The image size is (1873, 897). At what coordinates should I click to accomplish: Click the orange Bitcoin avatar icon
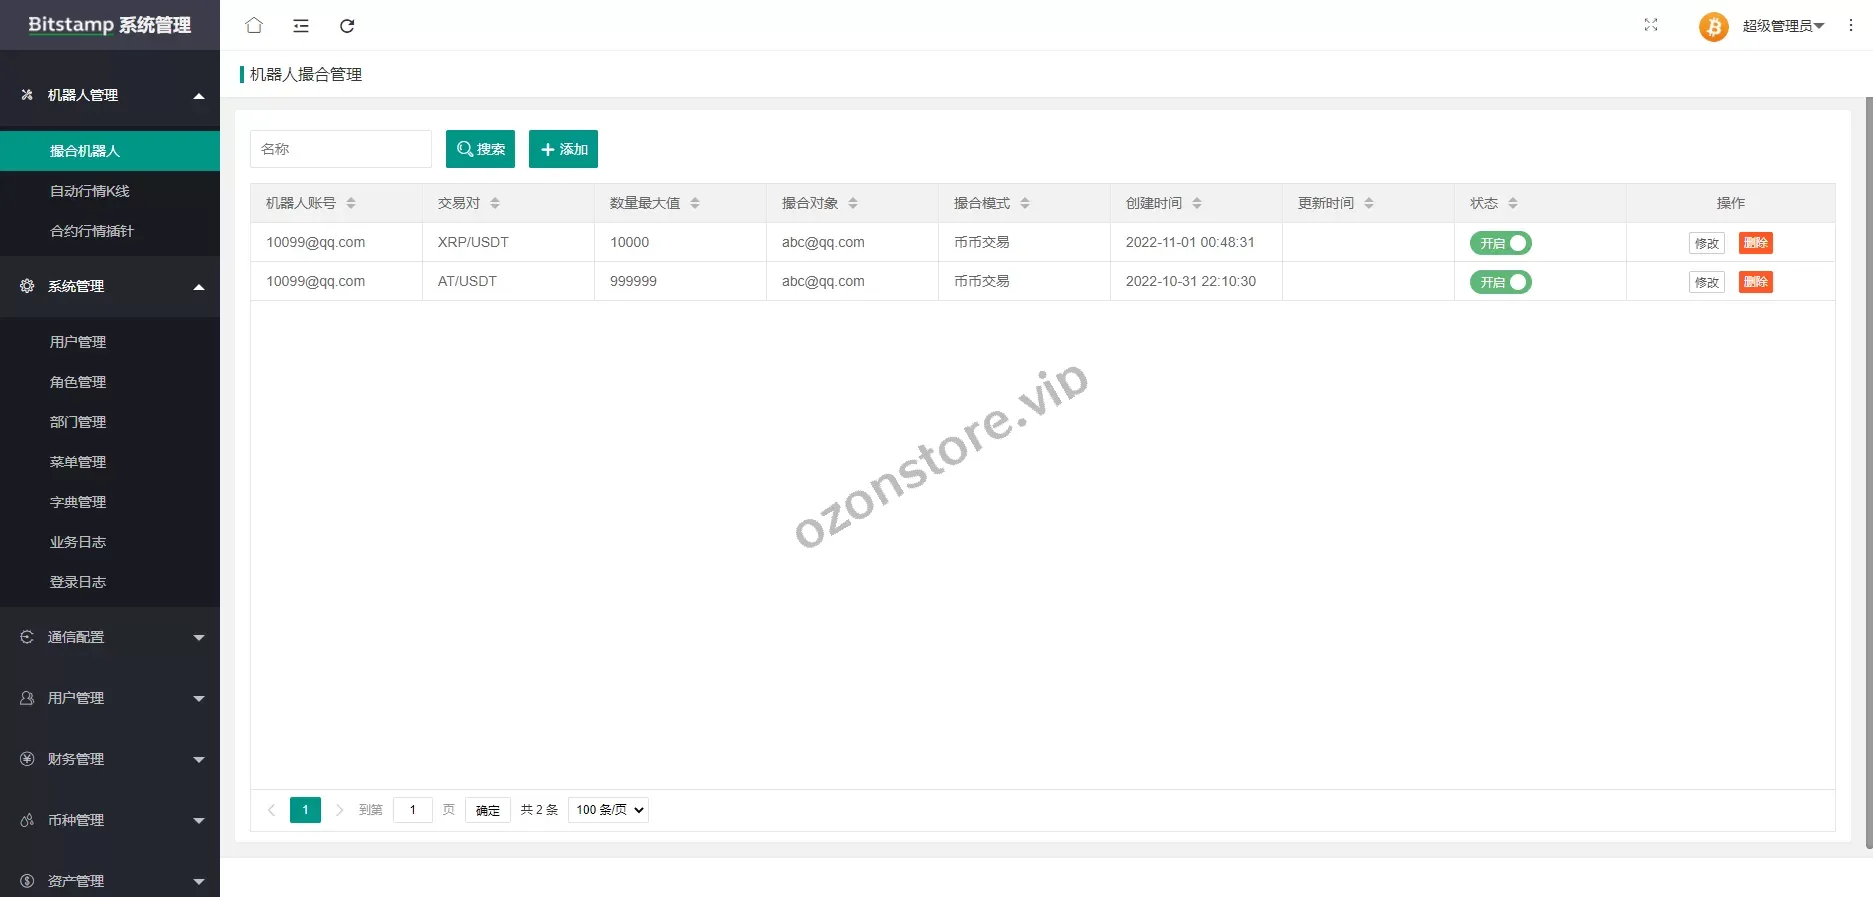pyautogui.click(x=1713, y=26)
